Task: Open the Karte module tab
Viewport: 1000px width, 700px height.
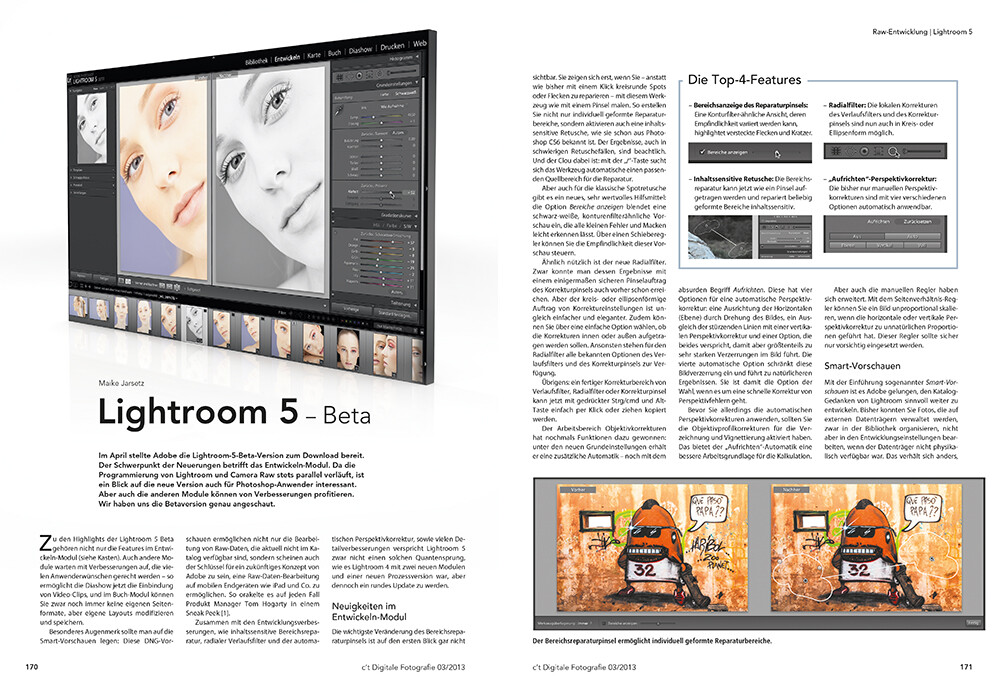Action: click(314, 55)
